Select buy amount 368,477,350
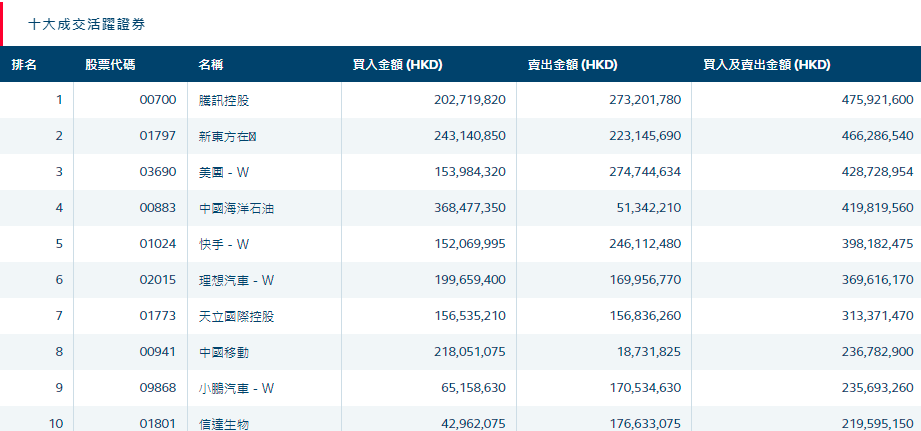921x431 pixels. coord(470,208)
